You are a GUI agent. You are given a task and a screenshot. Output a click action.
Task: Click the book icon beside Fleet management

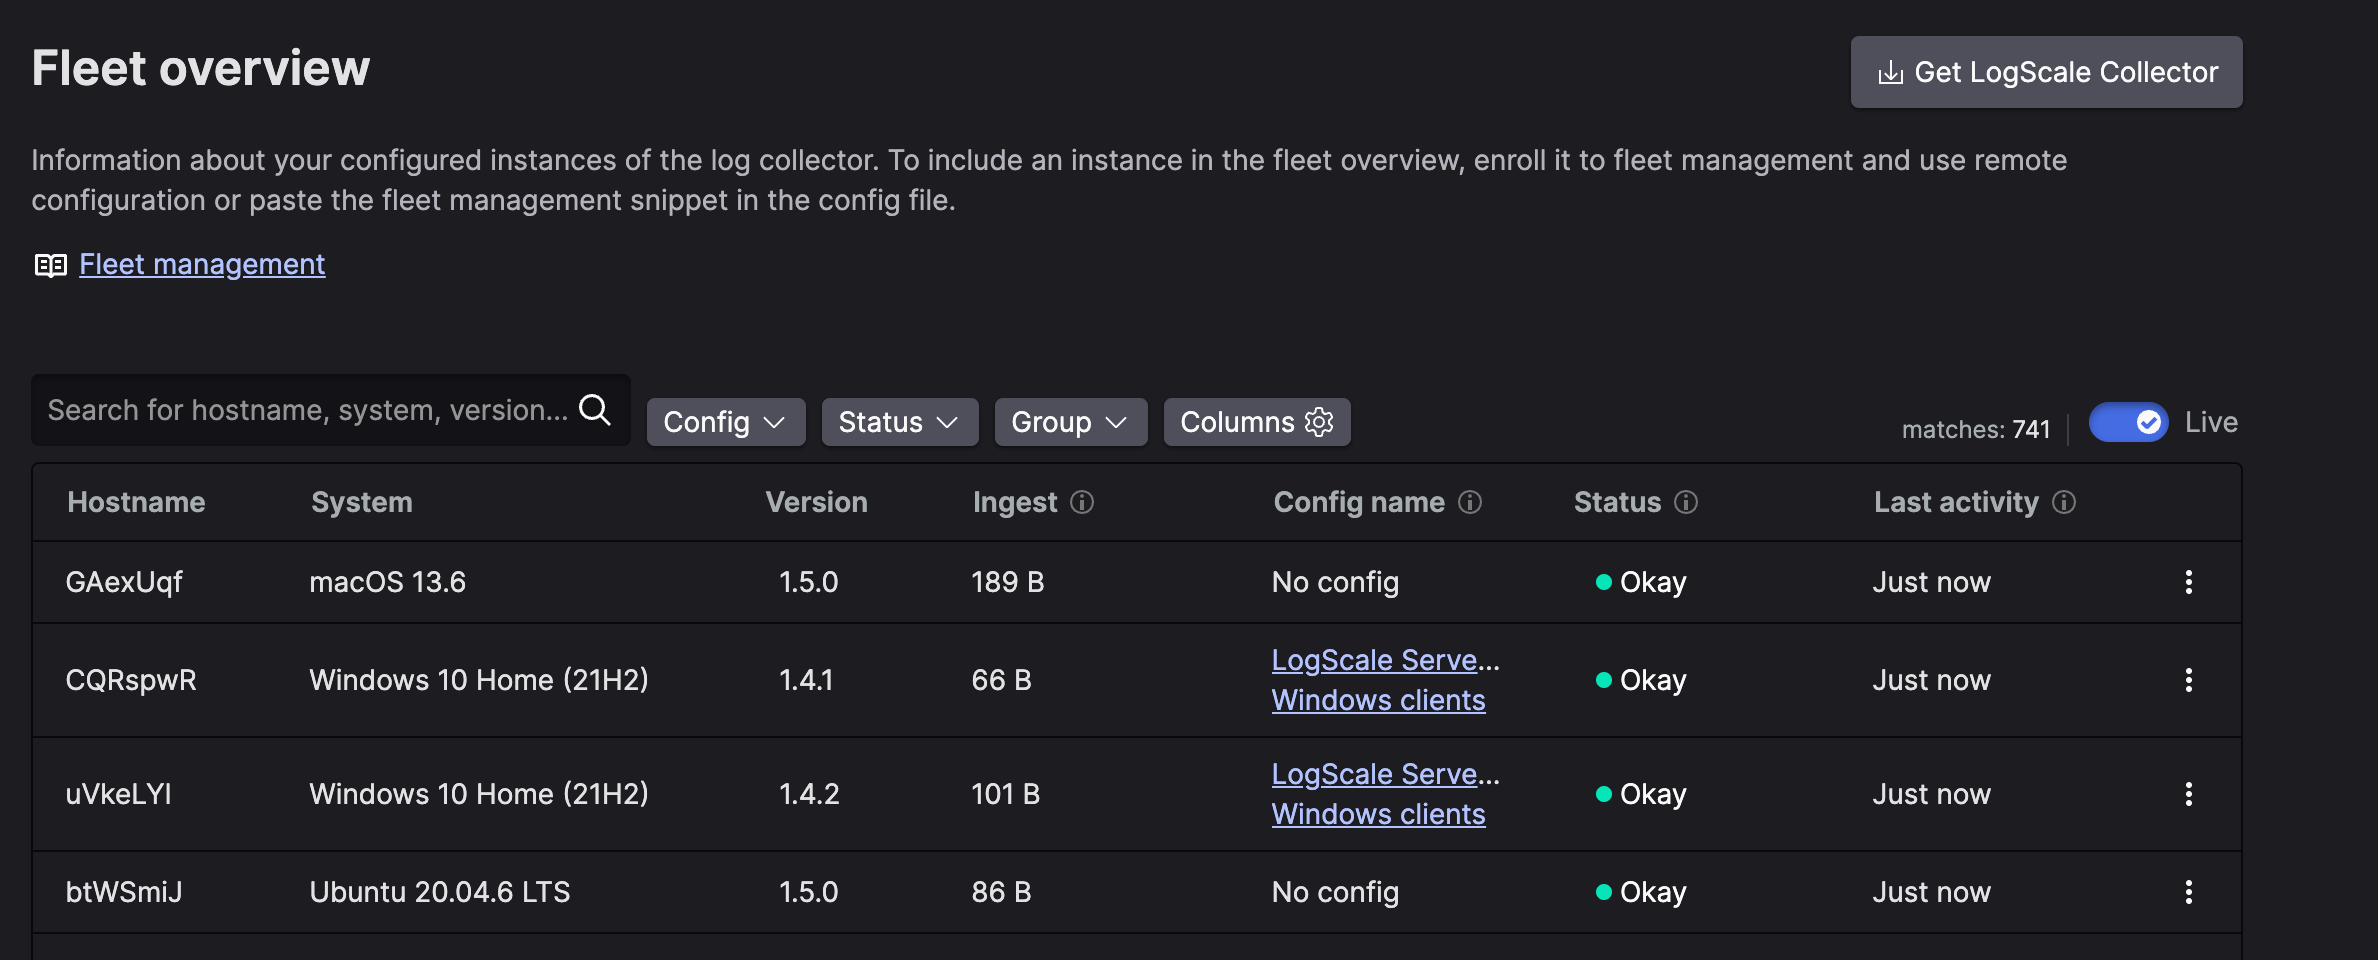pyautogui.click(x=50, y=263)
